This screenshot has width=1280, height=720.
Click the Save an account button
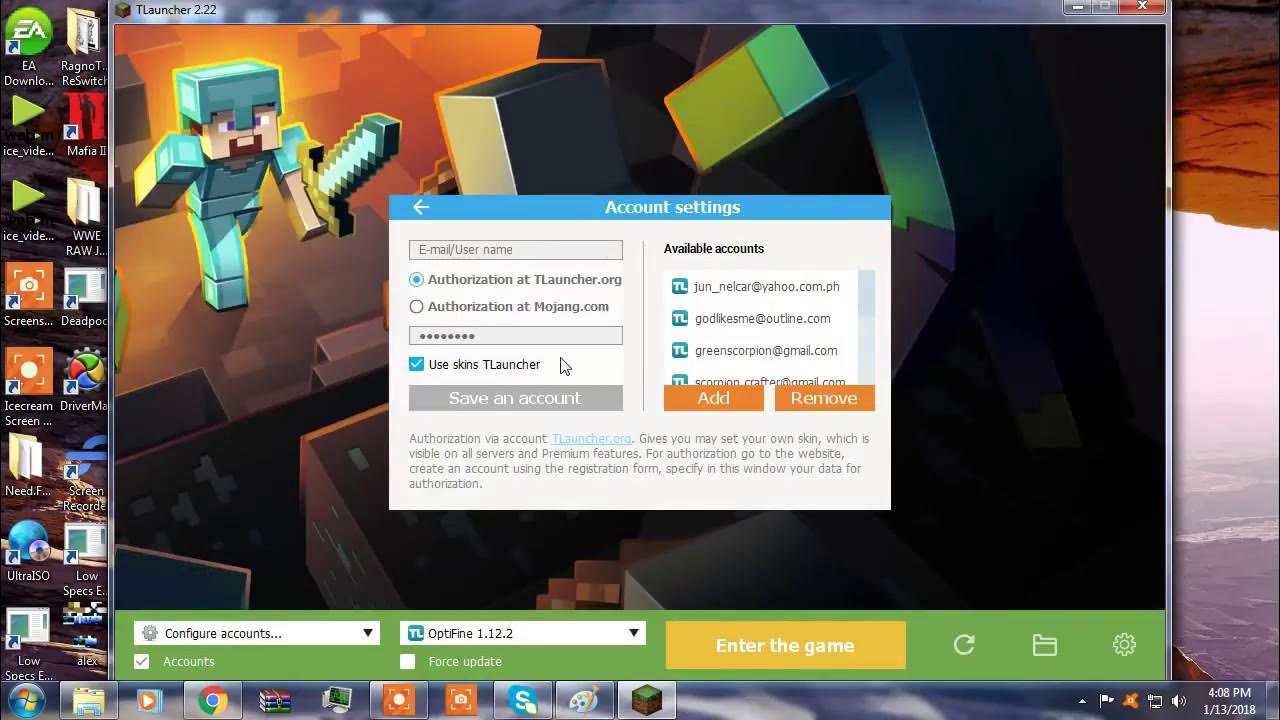pyautogui.click(x=515, y=398)
